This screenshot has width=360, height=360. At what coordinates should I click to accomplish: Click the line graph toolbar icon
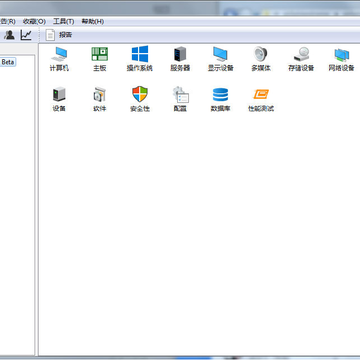pos(26,35)
